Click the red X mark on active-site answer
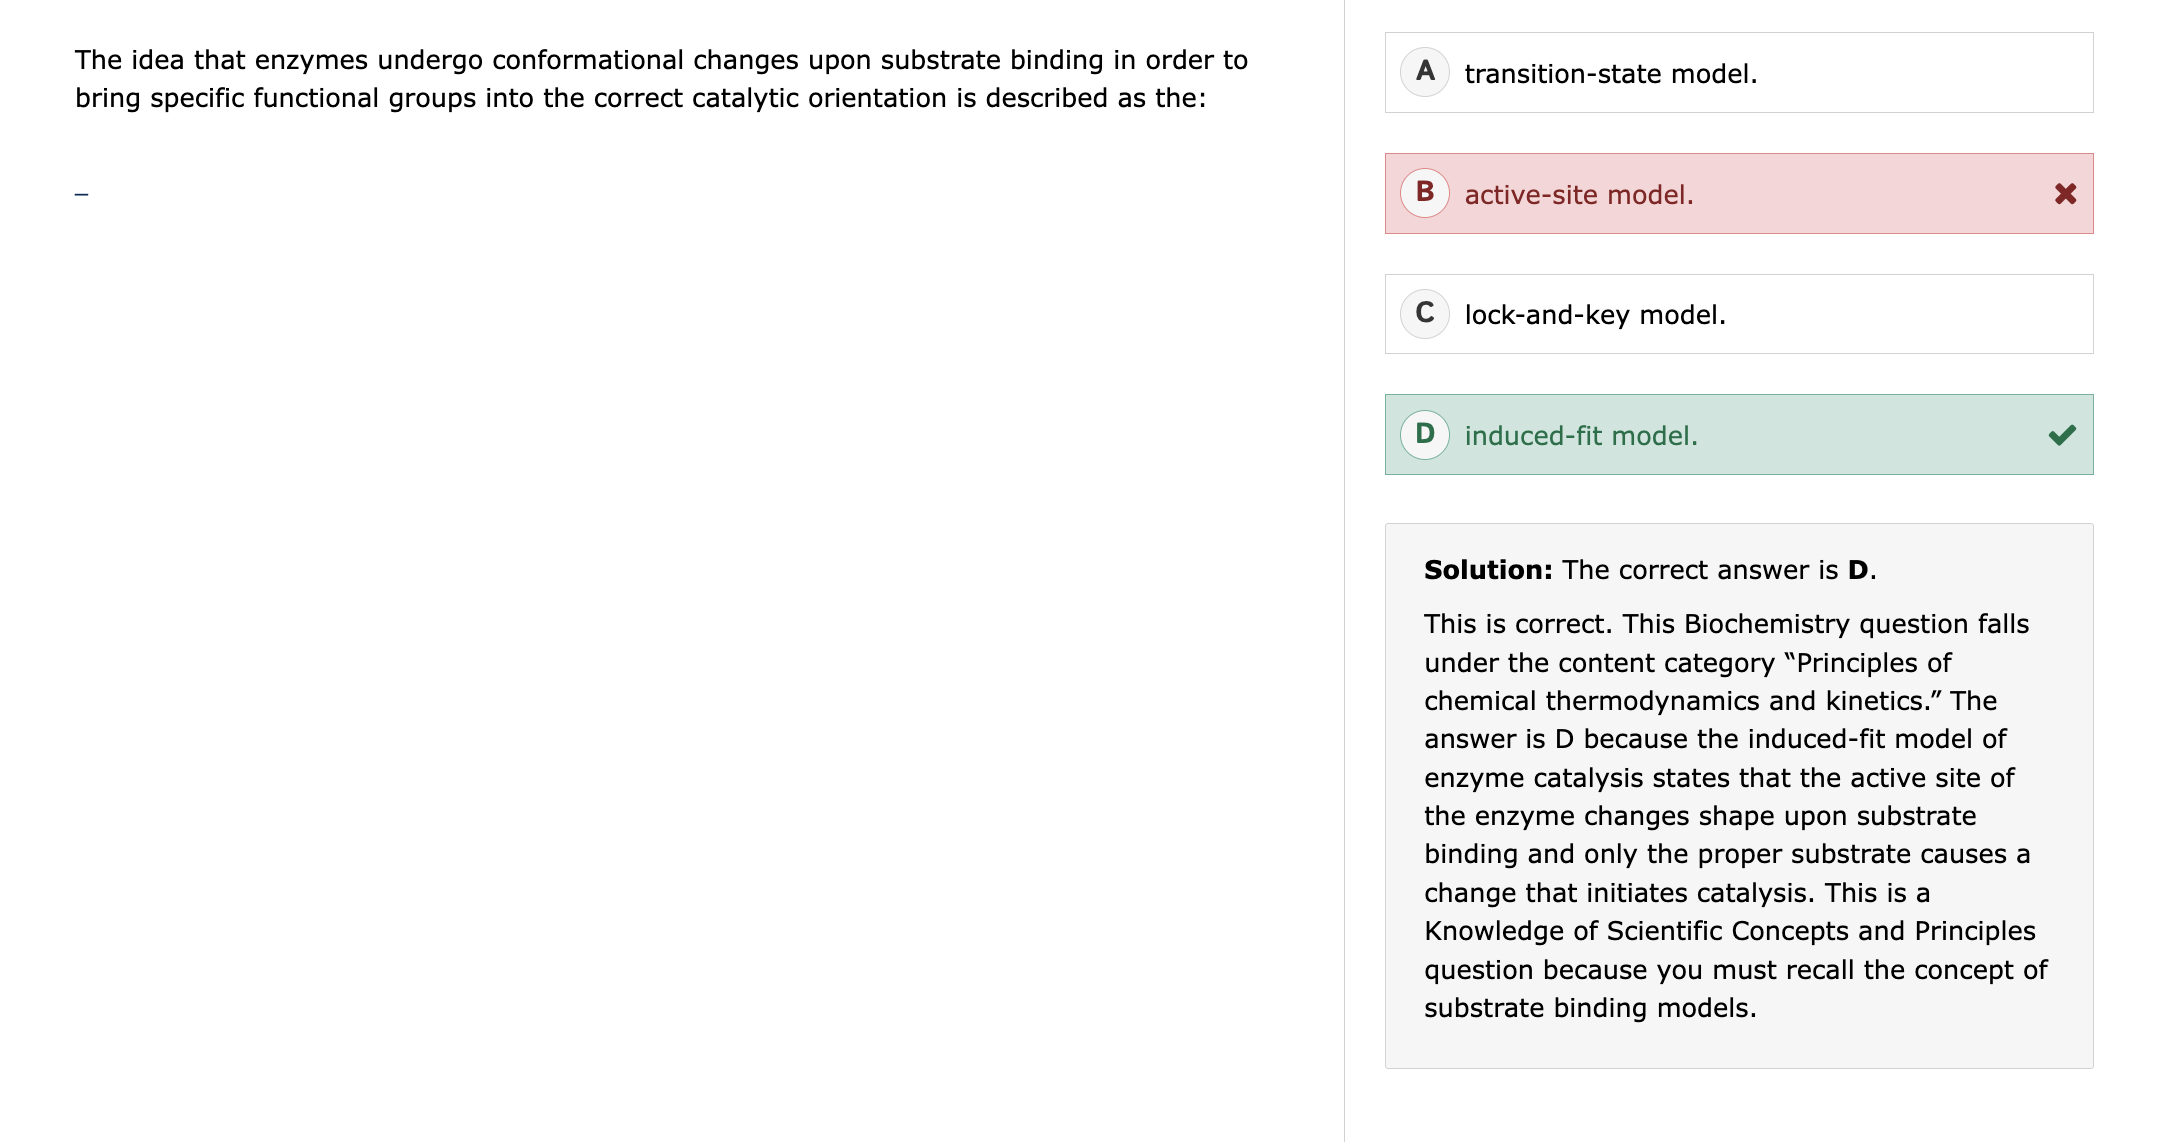The height and width of the screenshot is (1142, 2176). [x=2065, y=194]
